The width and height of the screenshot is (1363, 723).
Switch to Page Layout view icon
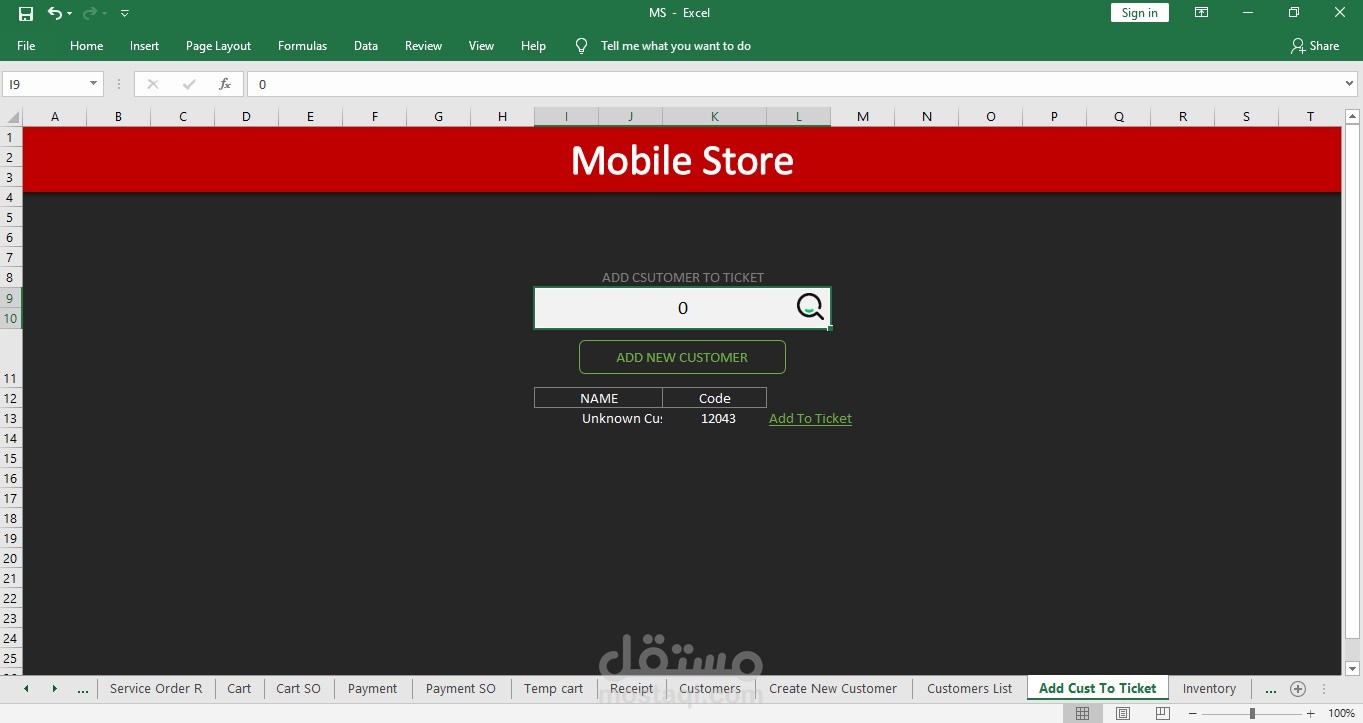tap(1123, 714)
